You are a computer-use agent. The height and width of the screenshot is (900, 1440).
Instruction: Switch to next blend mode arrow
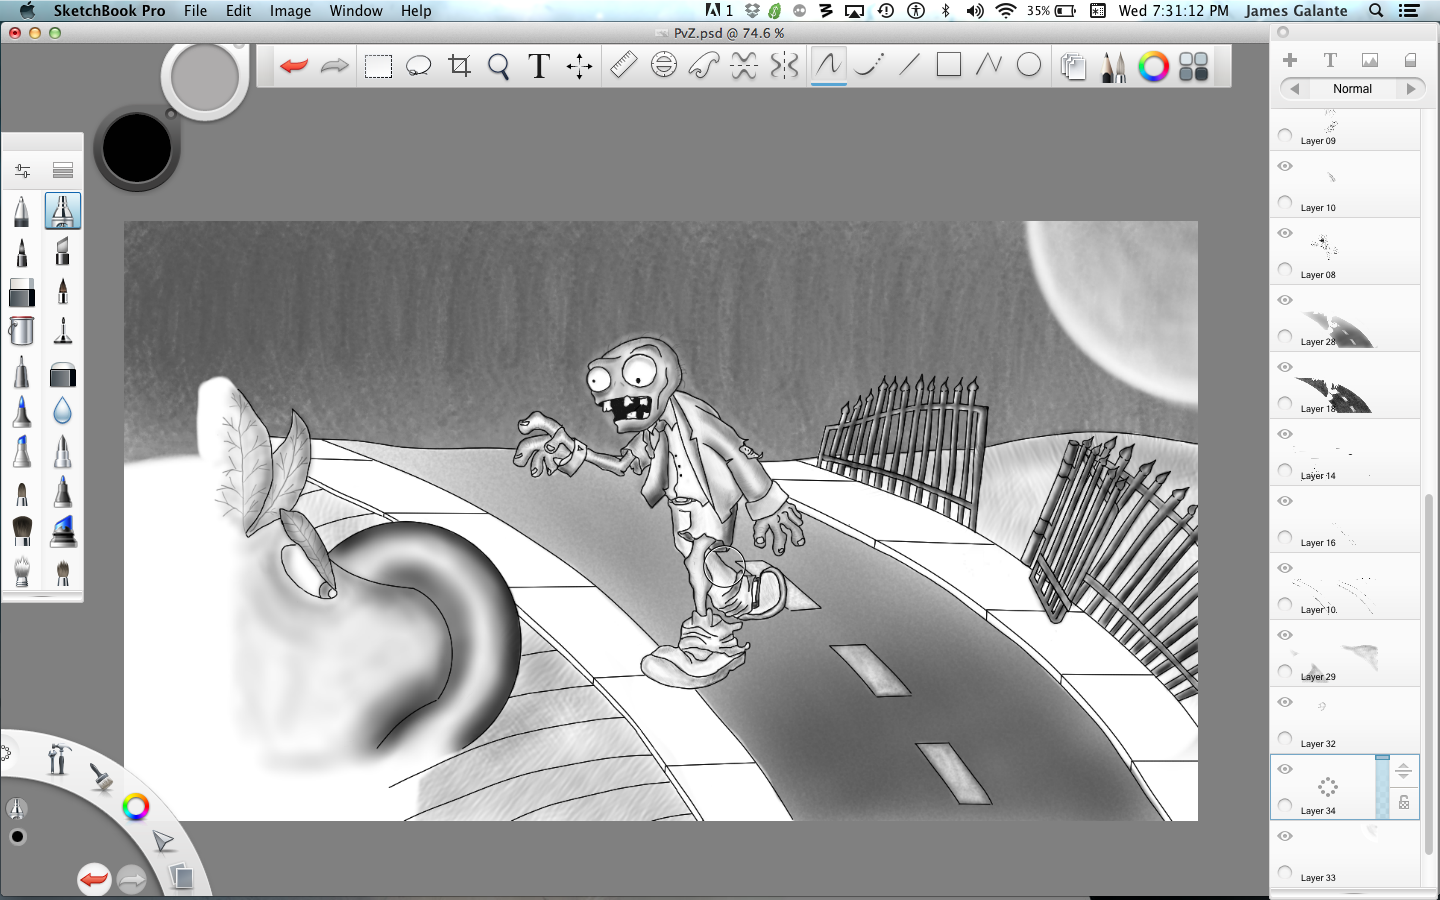[x=1411, y=88]
